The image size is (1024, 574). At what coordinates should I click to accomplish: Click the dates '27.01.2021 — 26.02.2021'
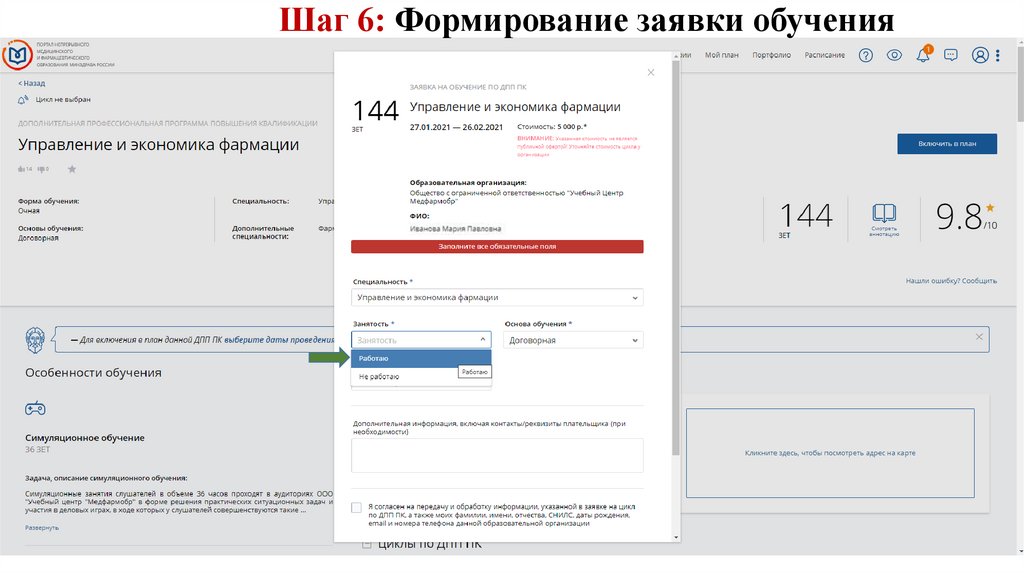(x=456, y=127)
